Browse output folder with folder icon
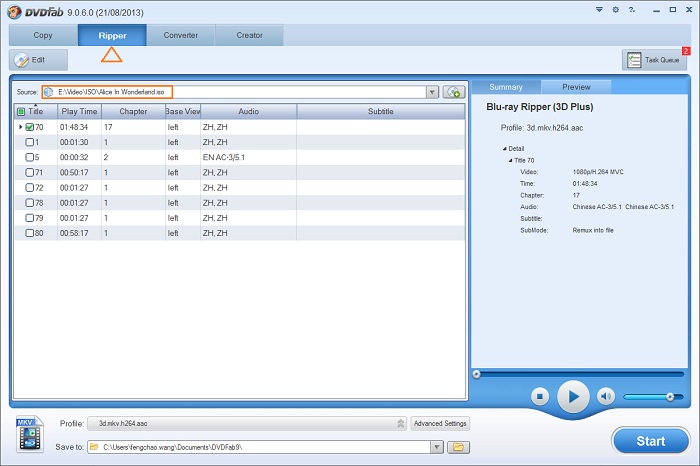 click(x=458, y=447)
